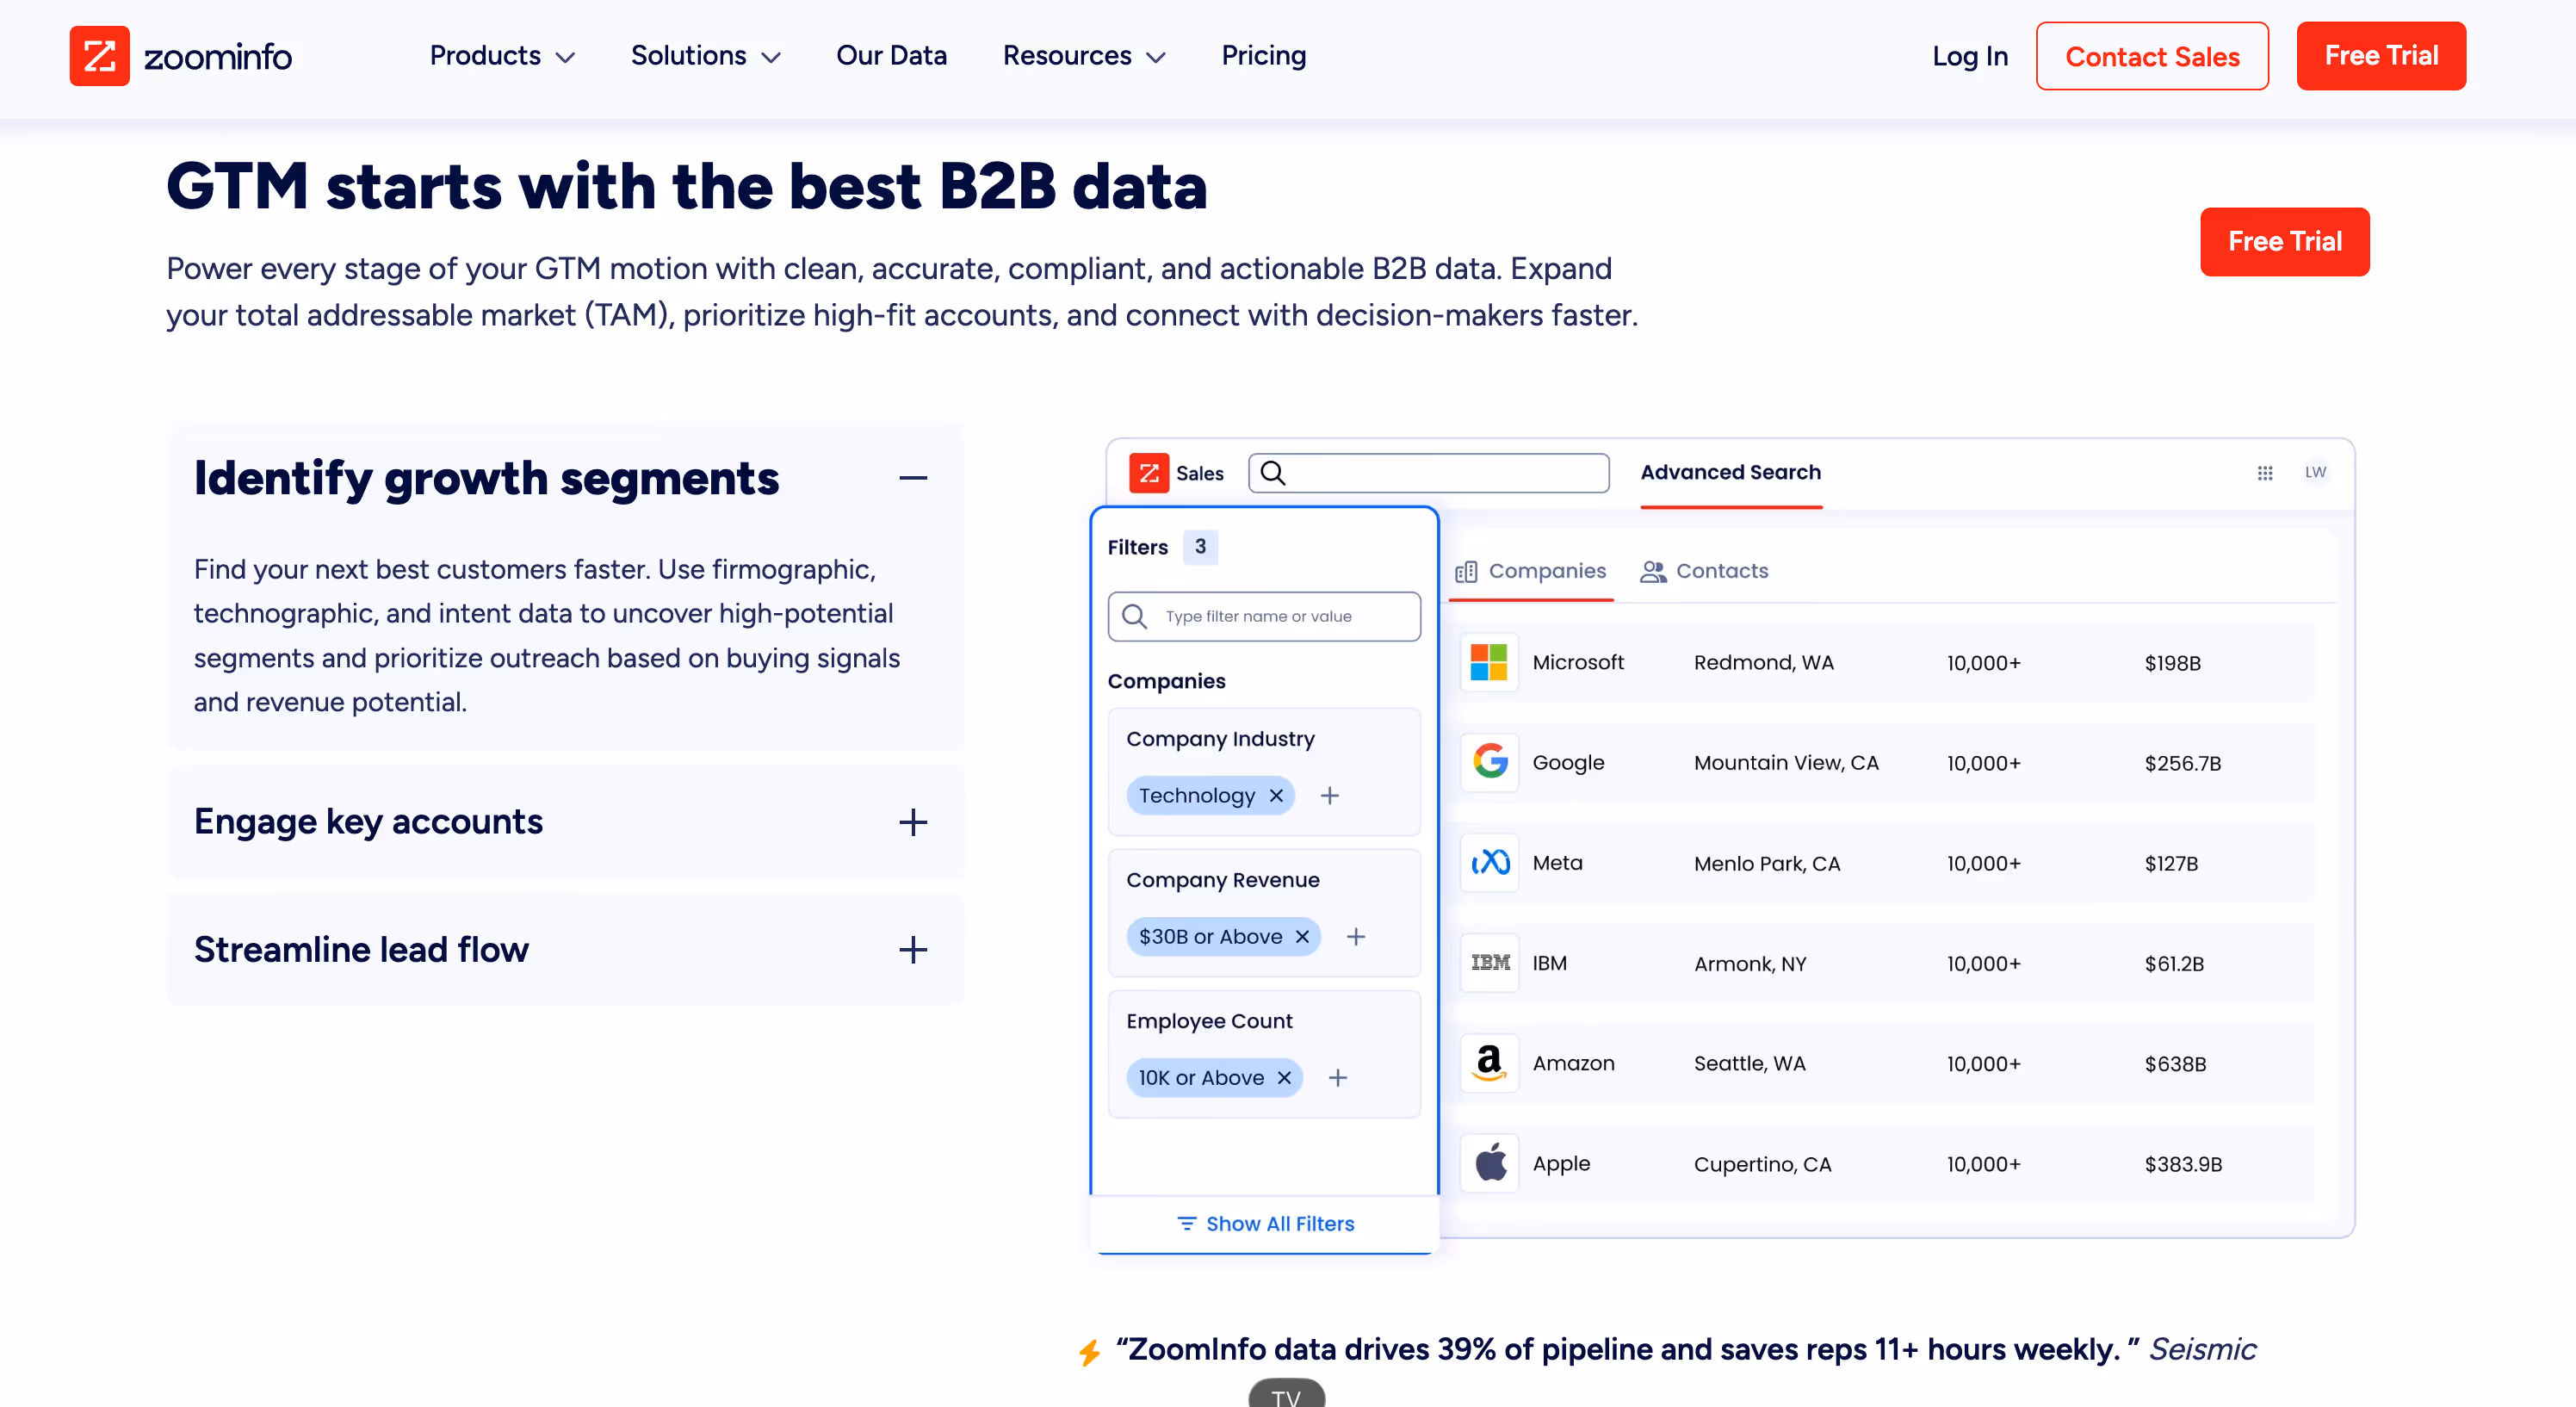This screenshot has width=2576, height=1407.
Task: Remove the Technology industry filter chip
Action: (x=1275, y=795)
